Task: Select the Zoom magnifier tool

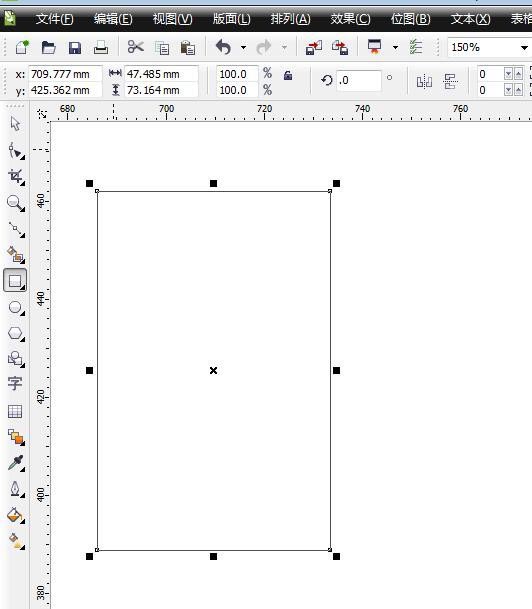Action: pyautogui.click(x=16, y=203)
